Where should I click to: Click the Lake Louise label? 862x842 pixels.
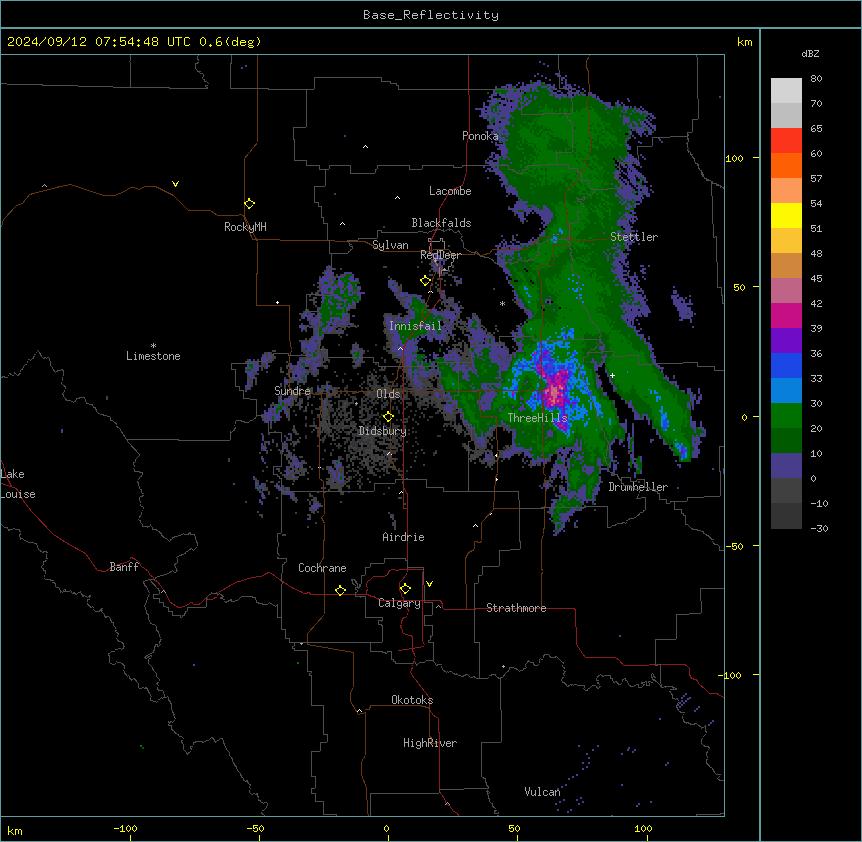coord(18,484)
